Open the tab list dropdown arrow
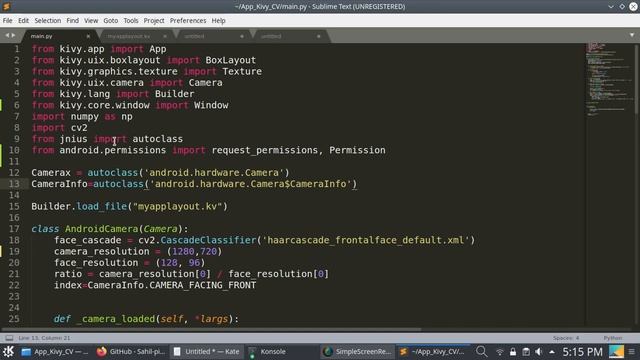This screenshot has height=360, width=640. point(632,36)
